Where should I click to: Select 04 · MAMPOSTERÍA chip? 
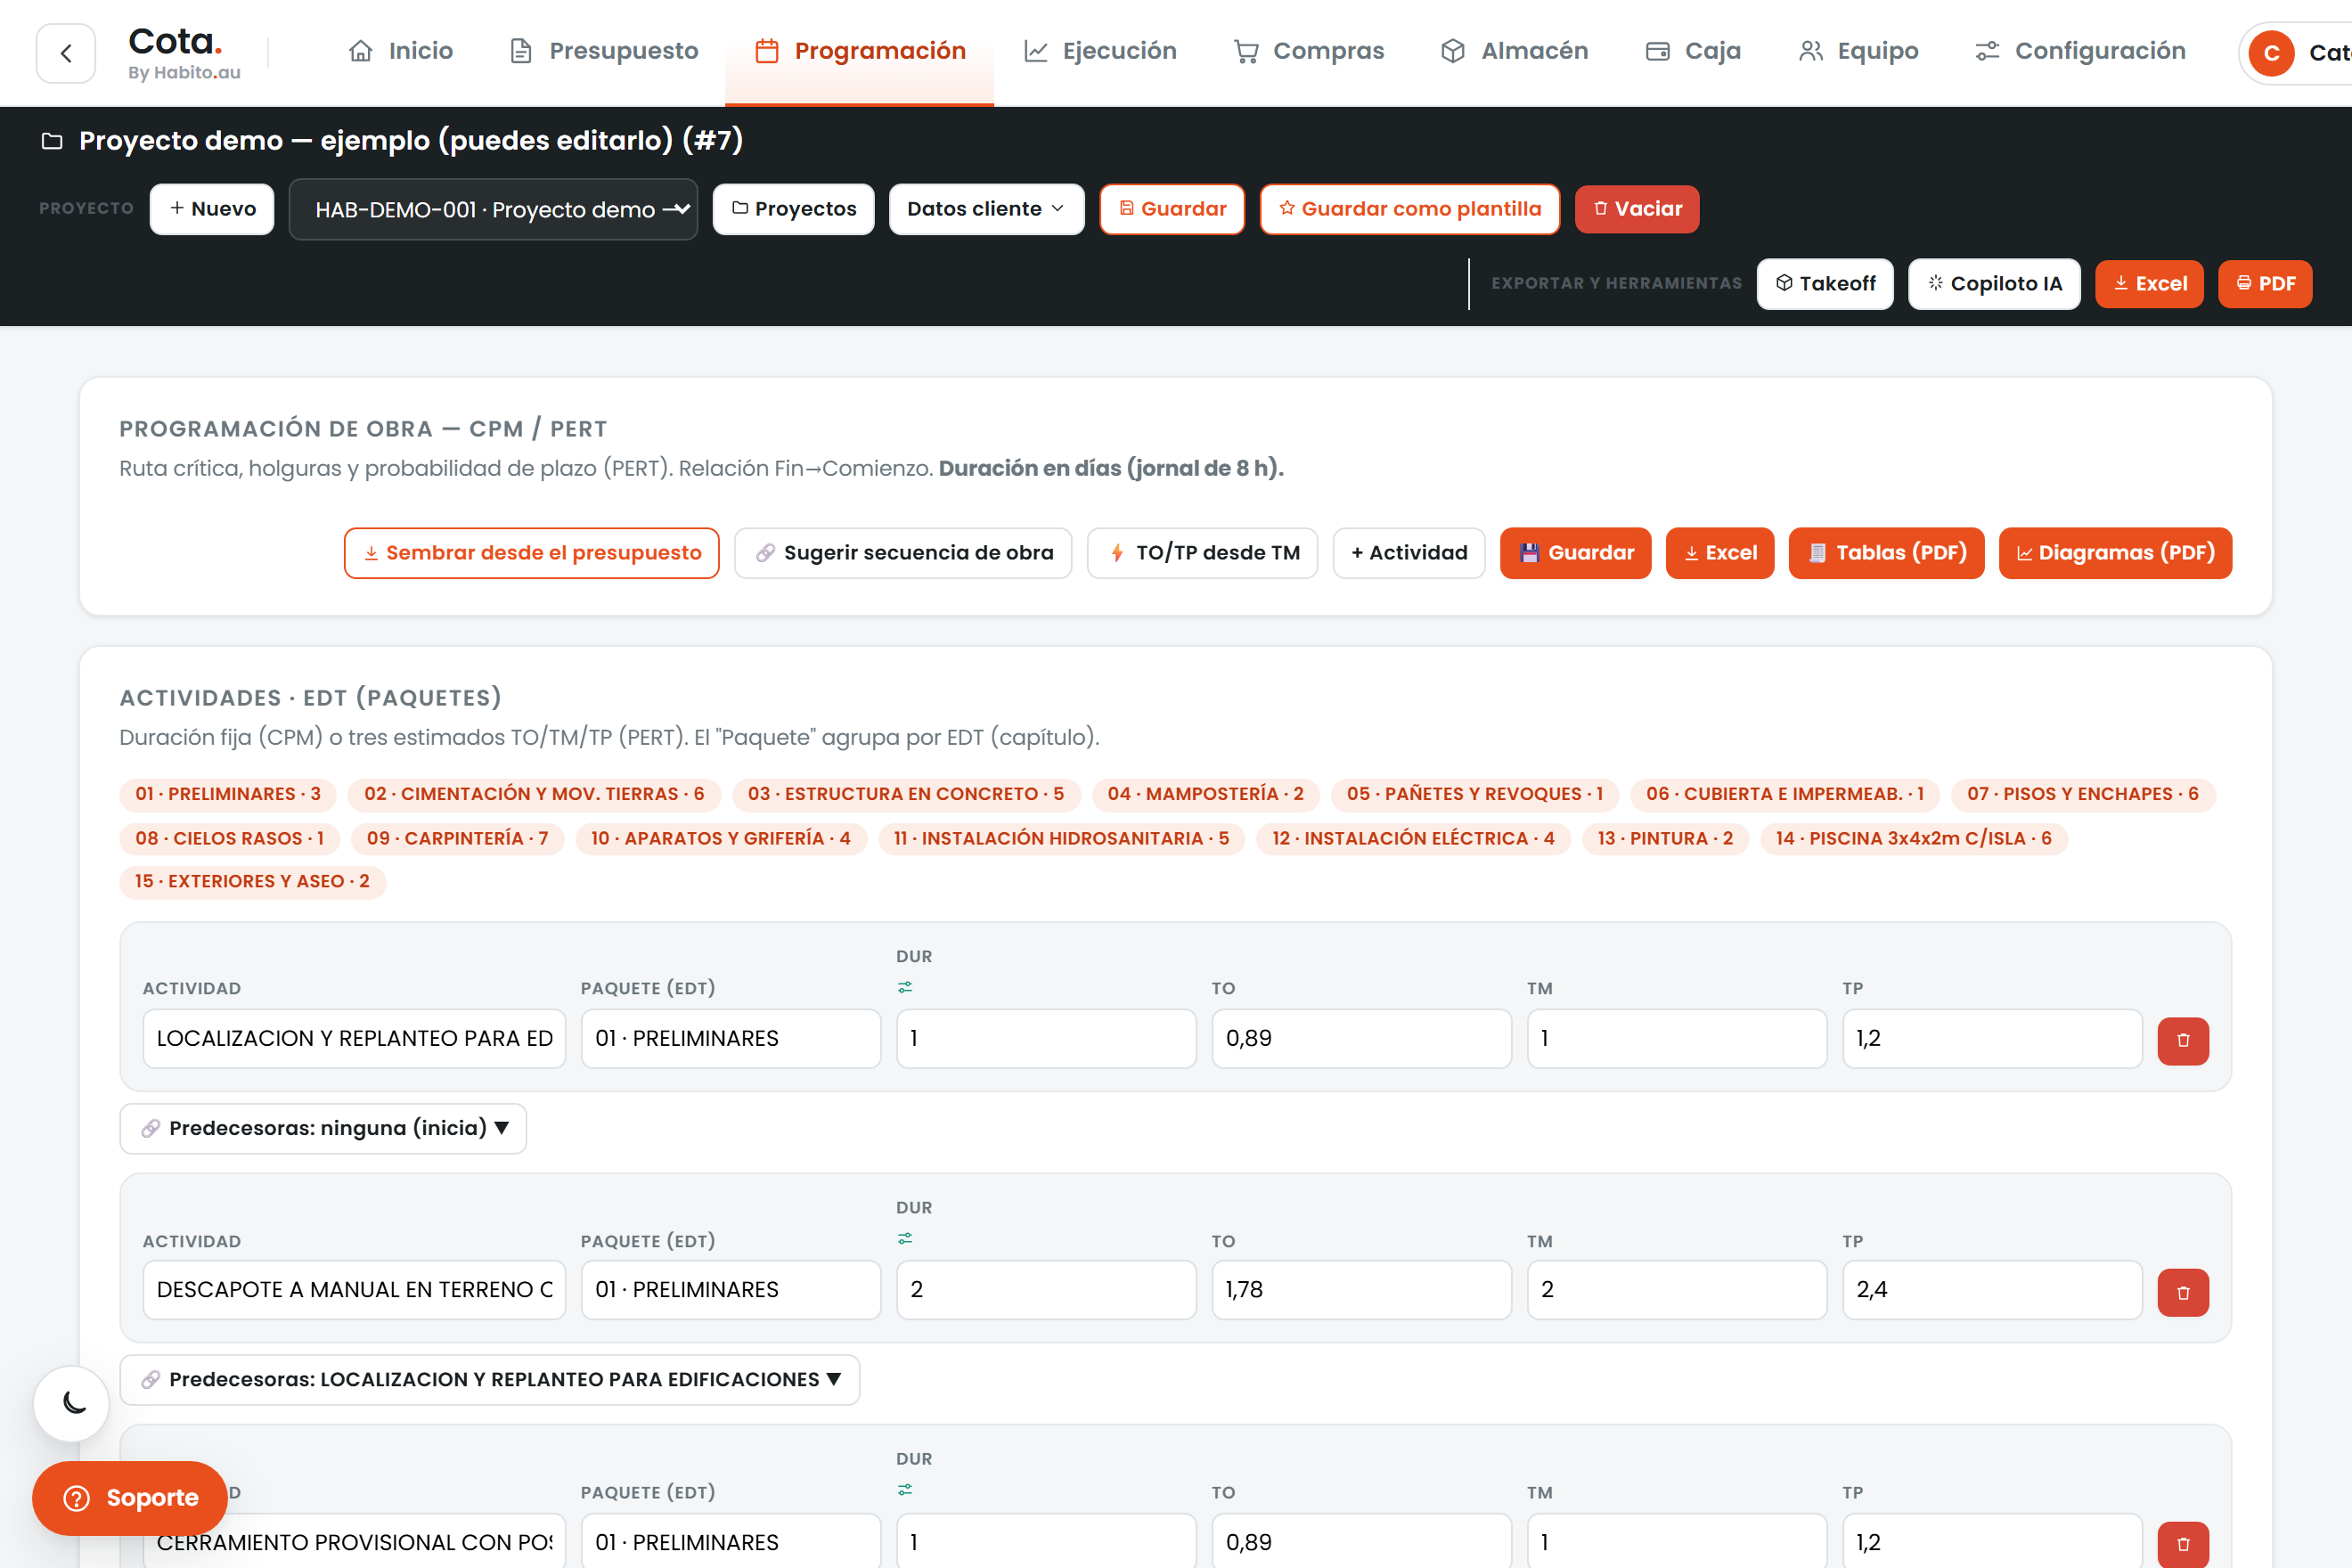point(1206,795)
